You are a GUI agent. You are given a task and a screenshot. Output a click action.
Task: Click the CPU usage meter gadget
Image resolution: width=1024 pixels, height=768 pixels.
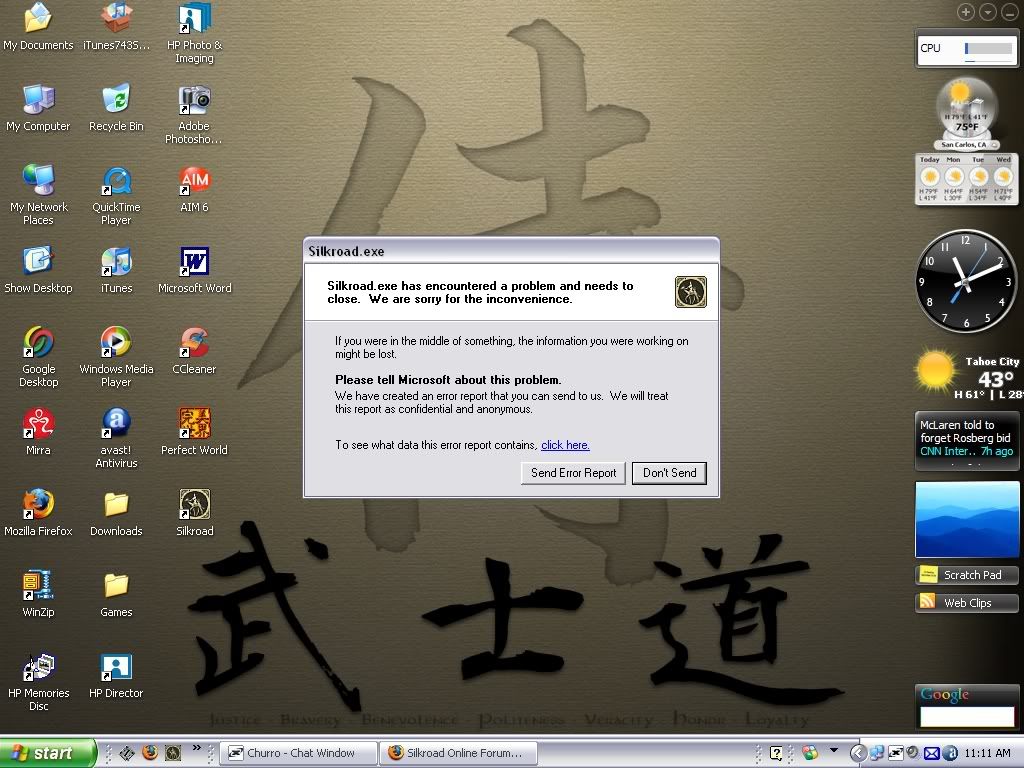click(x=967, y=48)
